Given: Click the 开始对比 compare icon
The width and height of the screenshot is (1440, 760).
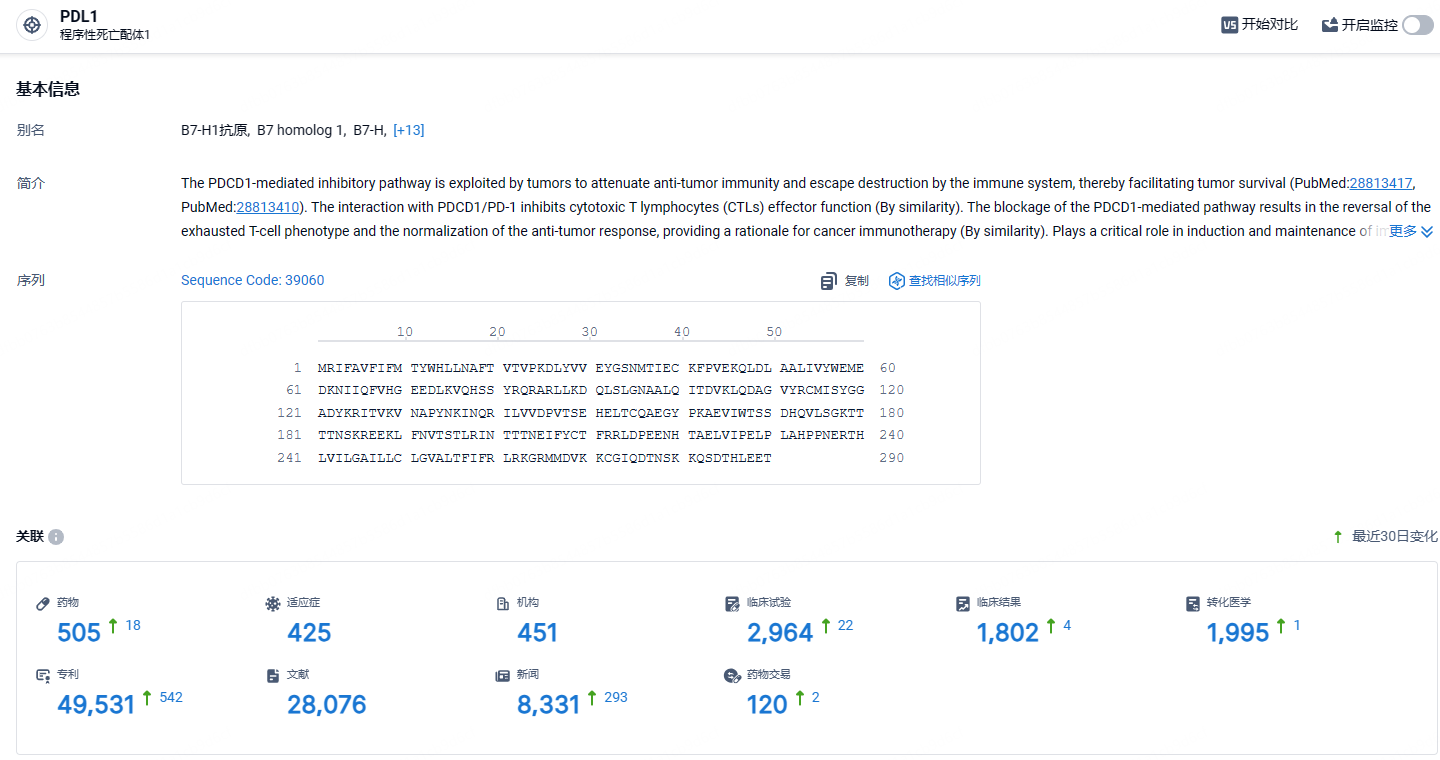Looking at the screenshot, I should point(1230,25).
